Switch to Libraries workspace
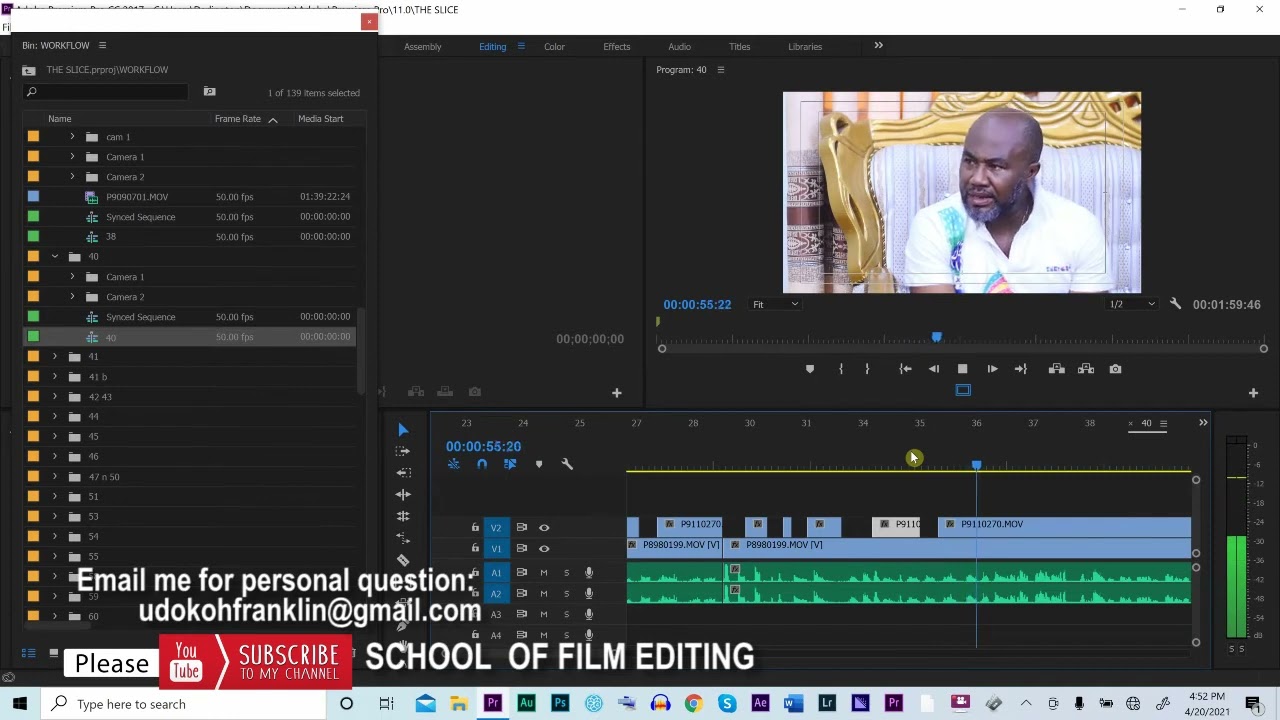This screenshot has height=720, width=1280. point(805,47)
